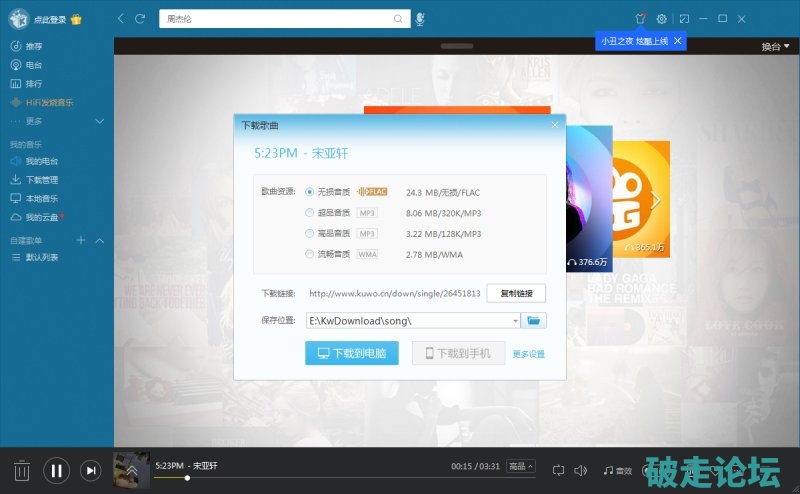Image resolution: width=800 pixels, height=494 pixels.
Task: Skip to the next track
Action: click(90, 470)
